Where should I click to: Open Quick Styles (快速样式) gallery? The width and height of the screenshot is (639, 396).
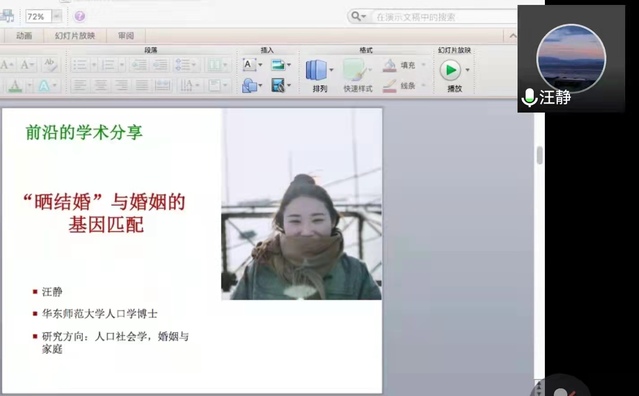[354, 70]
